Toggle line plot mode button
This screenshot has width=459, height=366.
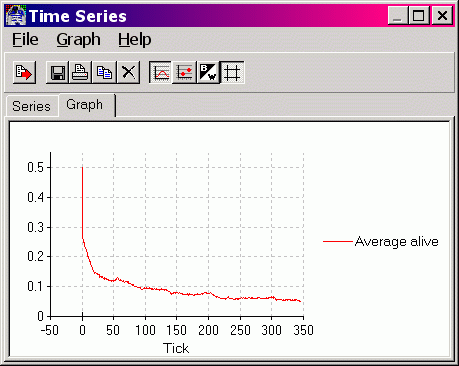tap(161, 72)
